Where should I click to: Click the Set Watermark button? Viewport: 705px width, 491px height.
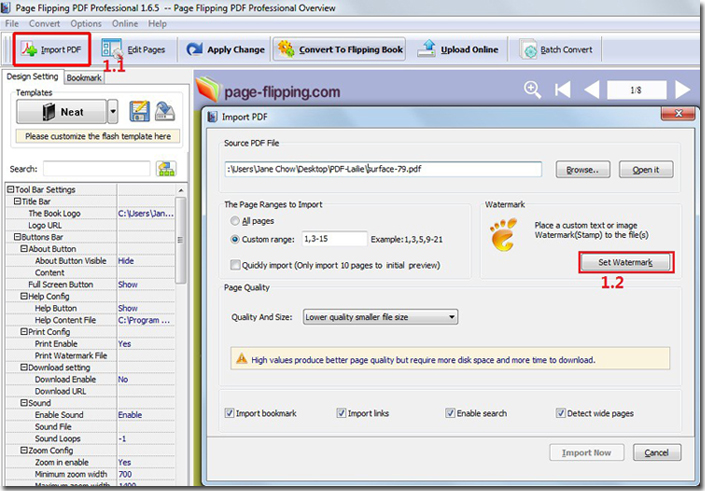[x=625, y=262]
